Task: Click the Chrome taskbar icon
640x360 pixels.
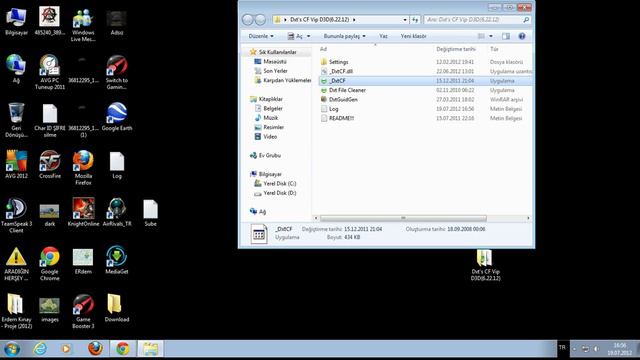Action: [122, 349]
